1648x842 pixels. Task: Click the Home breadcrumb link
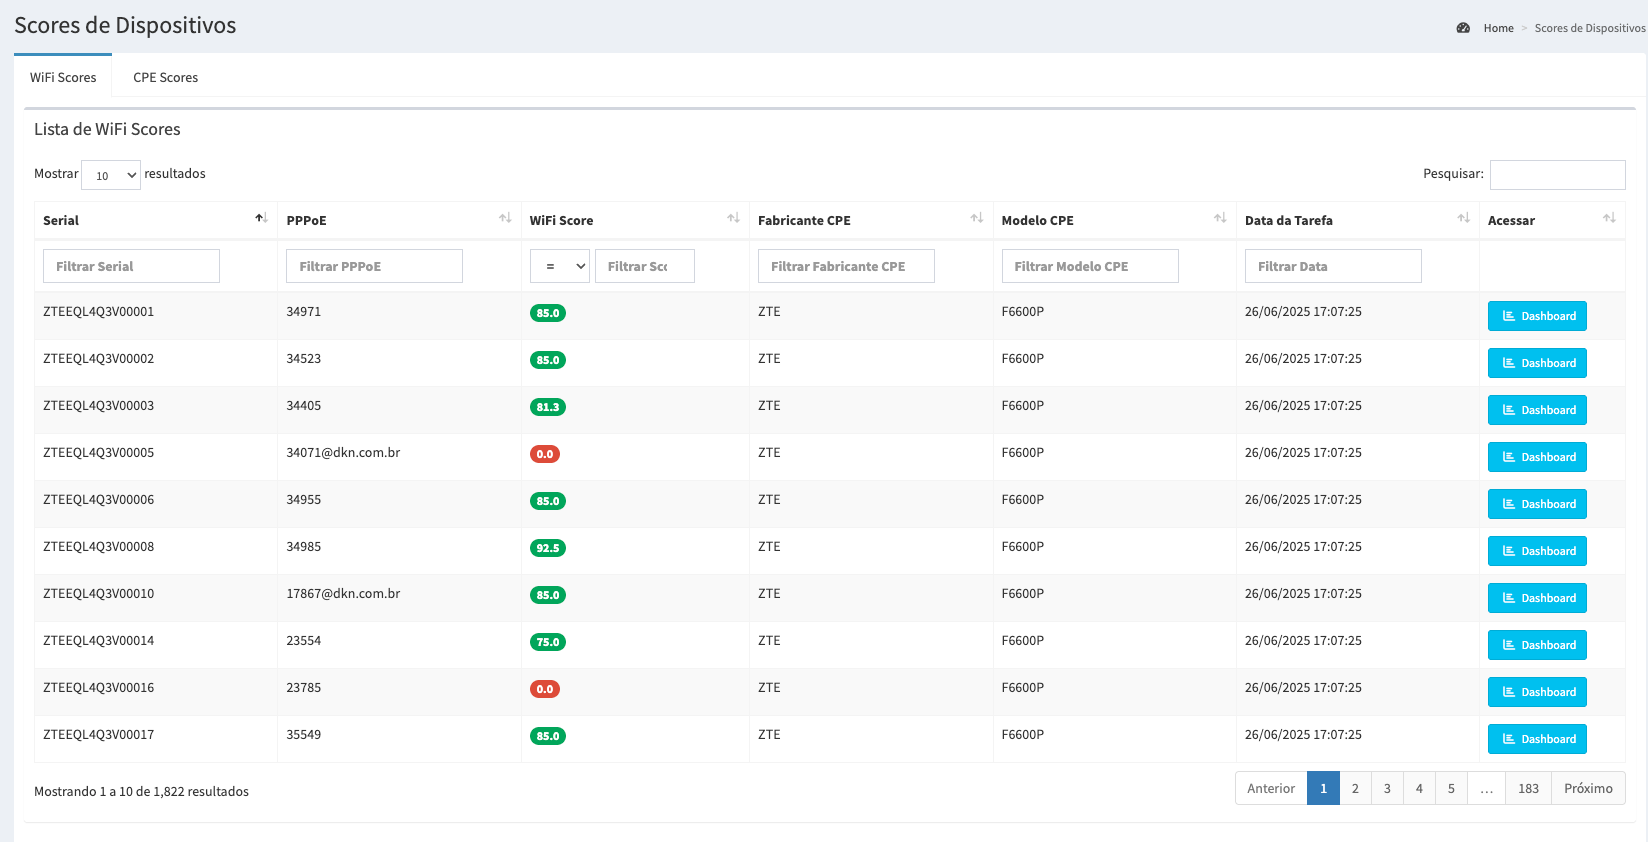(1498, 28)
